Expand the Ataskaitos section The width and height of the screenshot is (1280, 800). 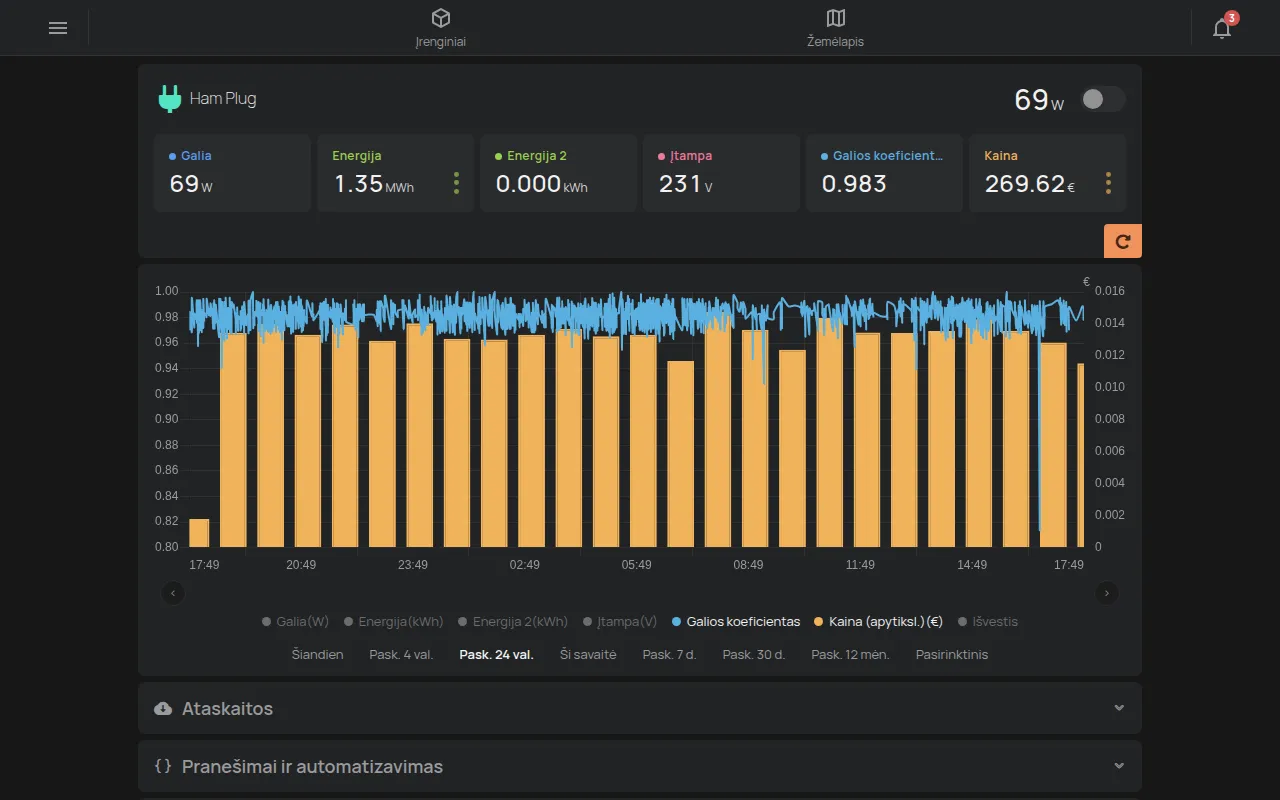(x=640, y=708)
